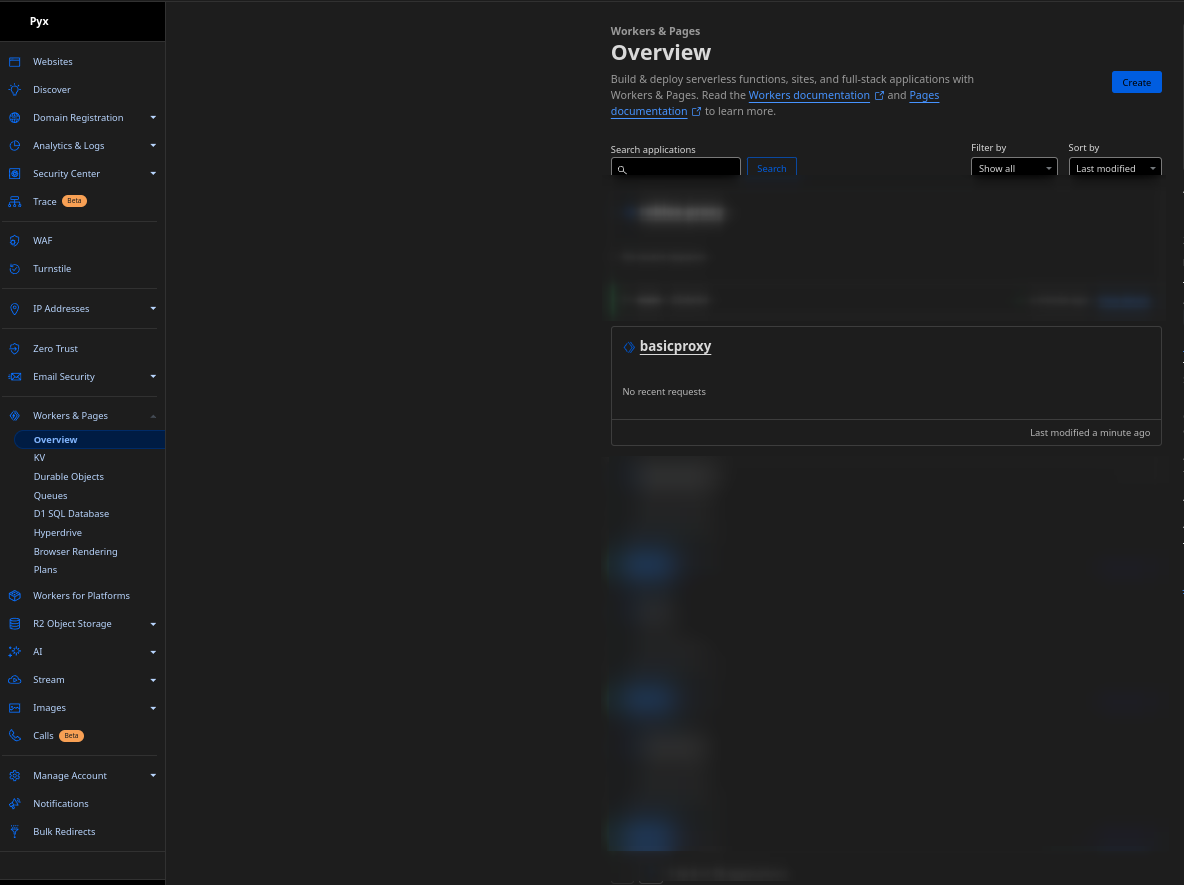Image resolution: width=1184 pixels, height=885 pixels.
Task: Click the IP Addresses pin icon
Action: coord(14,309)
